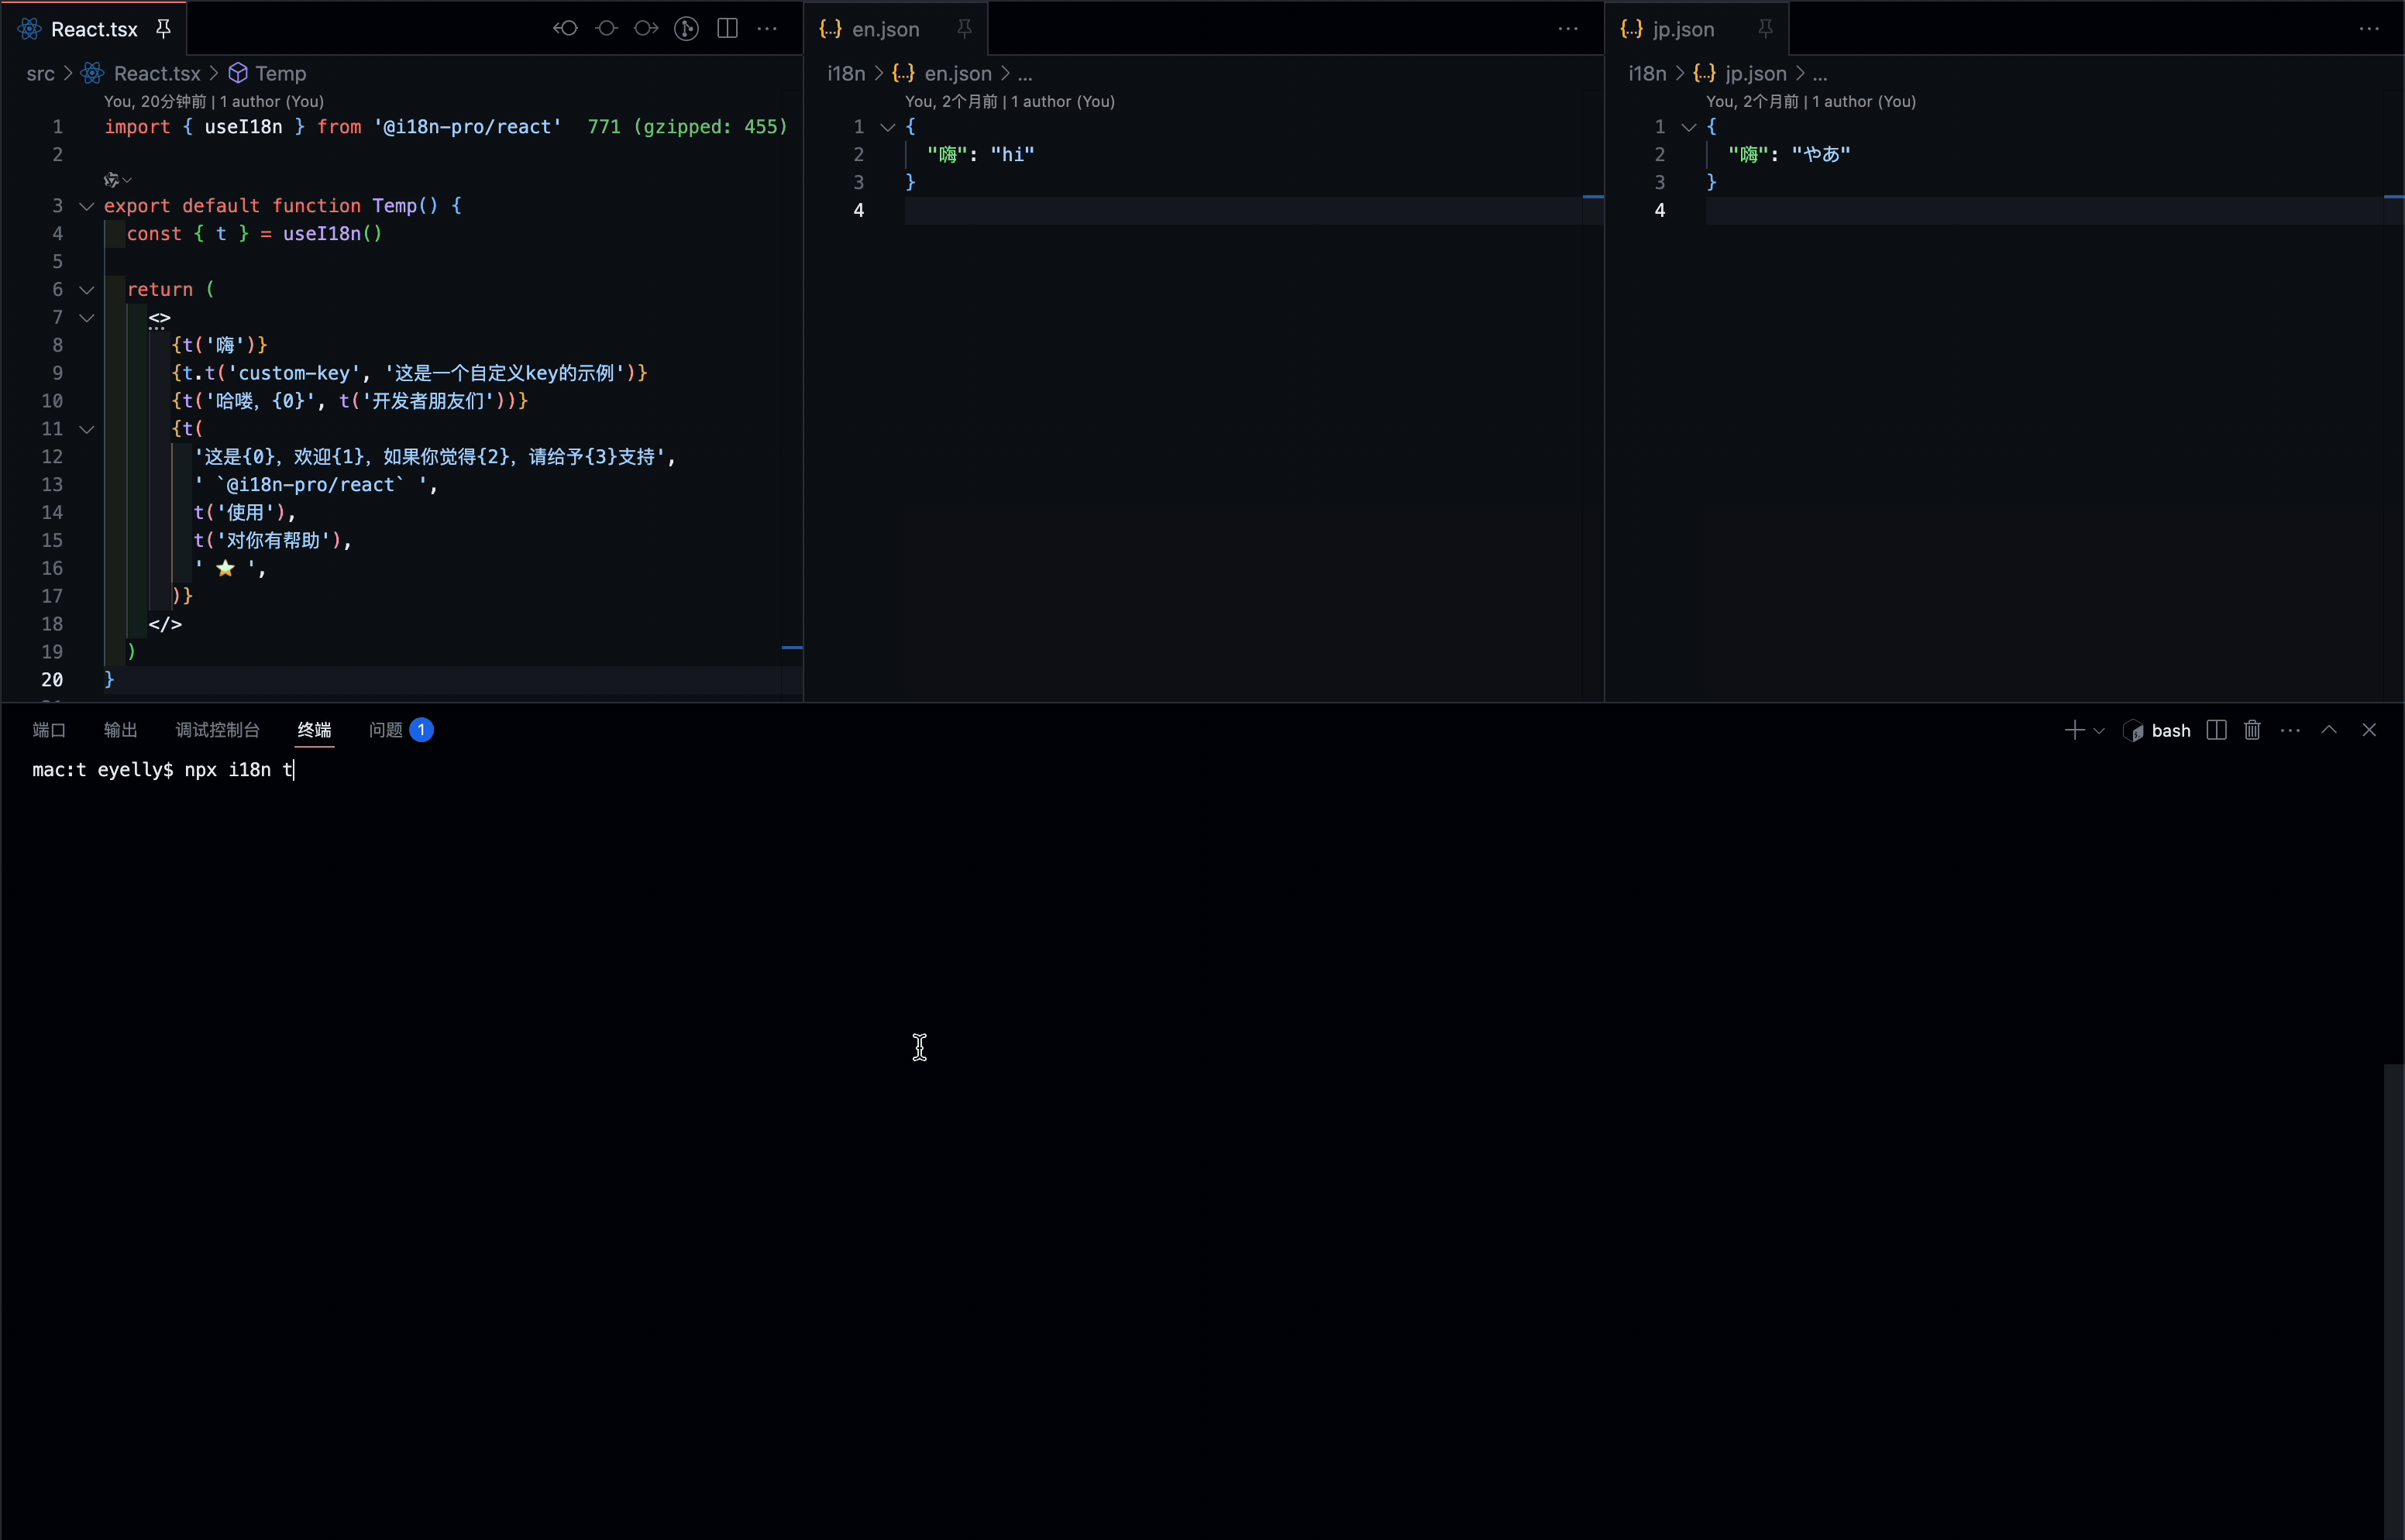Select the 终端 panel tab
This screenshot has width=2405, height=1540.
pyautogui.click(x=315, y=730)
